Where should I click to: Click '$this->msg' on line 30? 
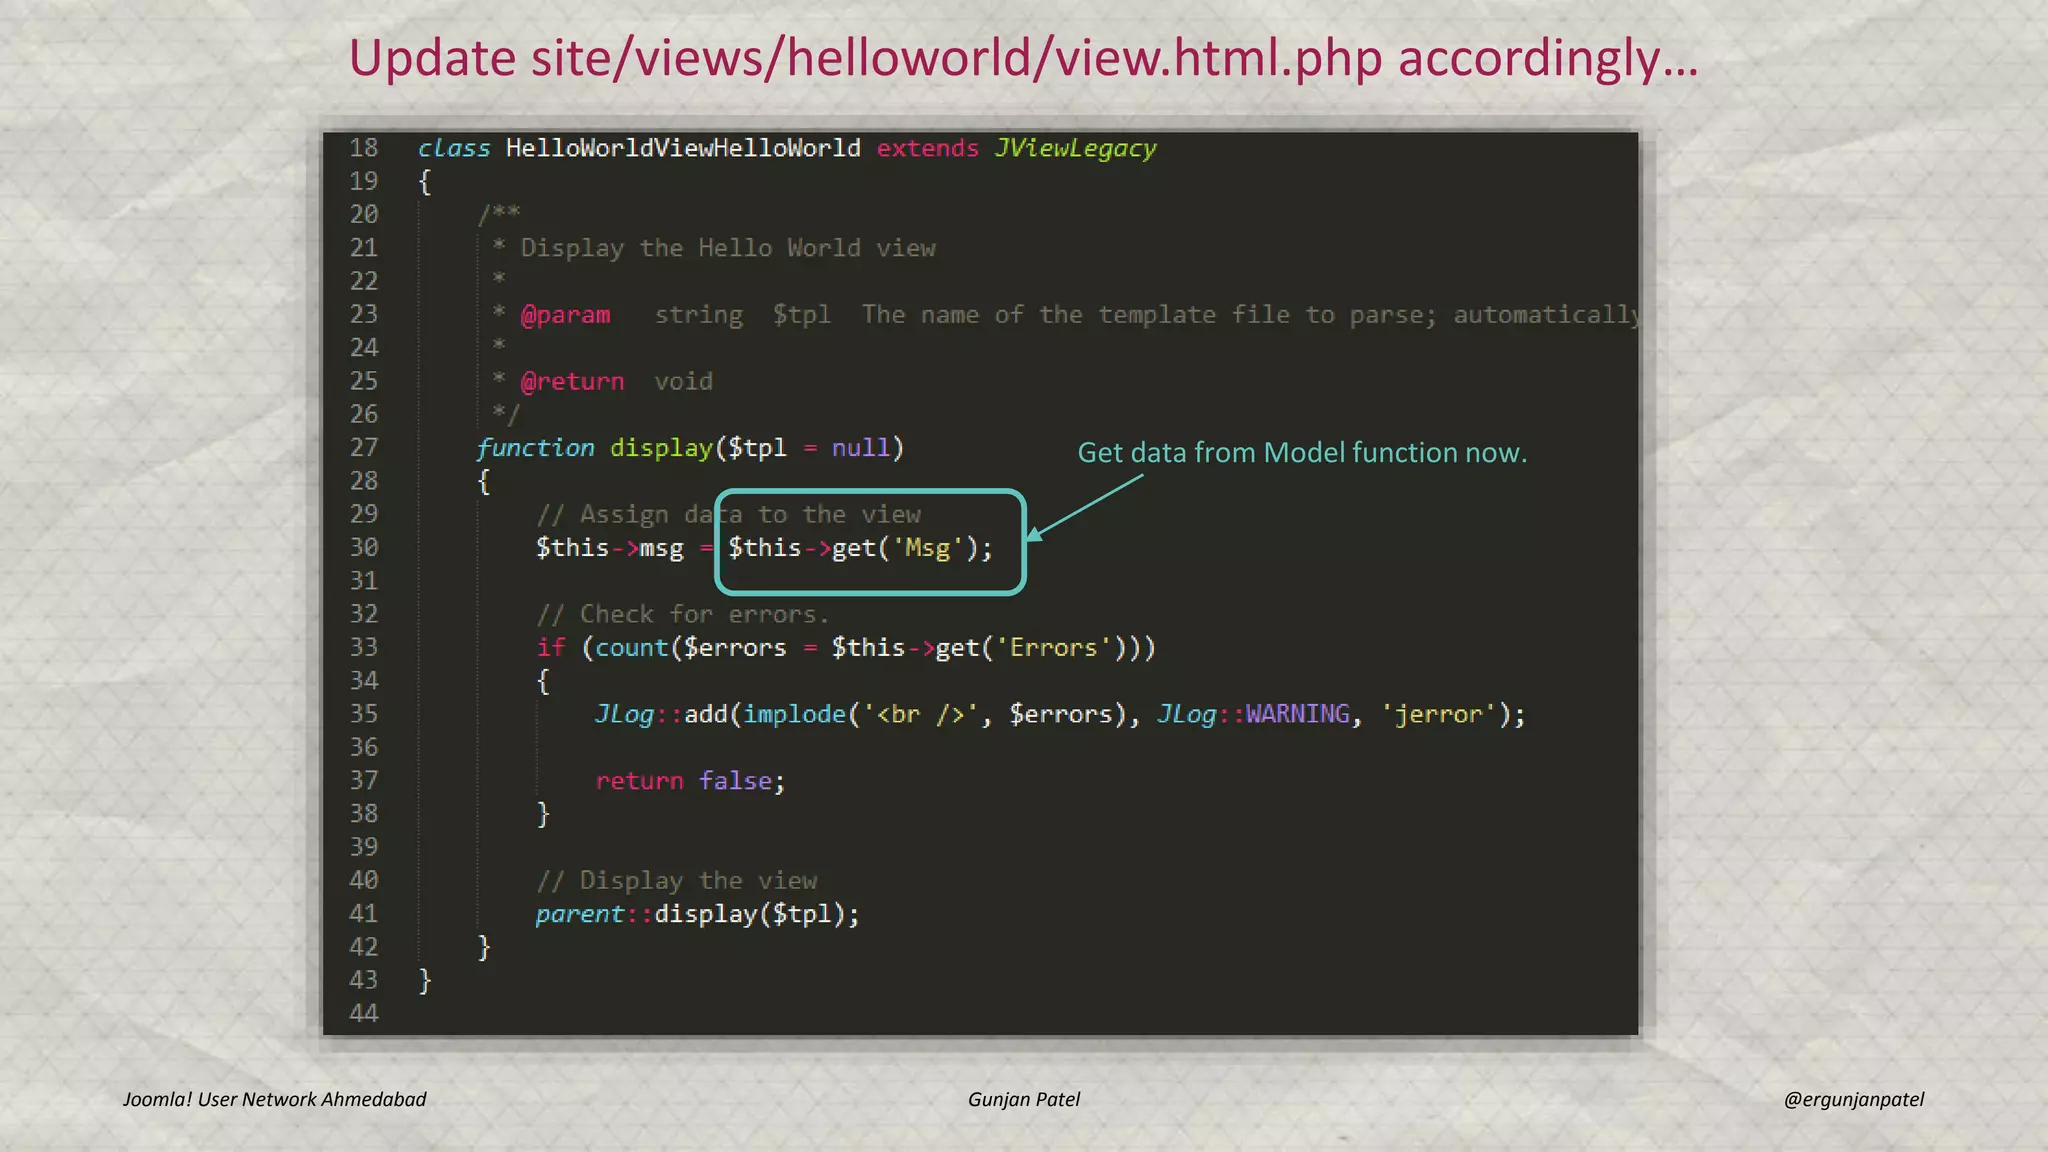coord(610,548)
